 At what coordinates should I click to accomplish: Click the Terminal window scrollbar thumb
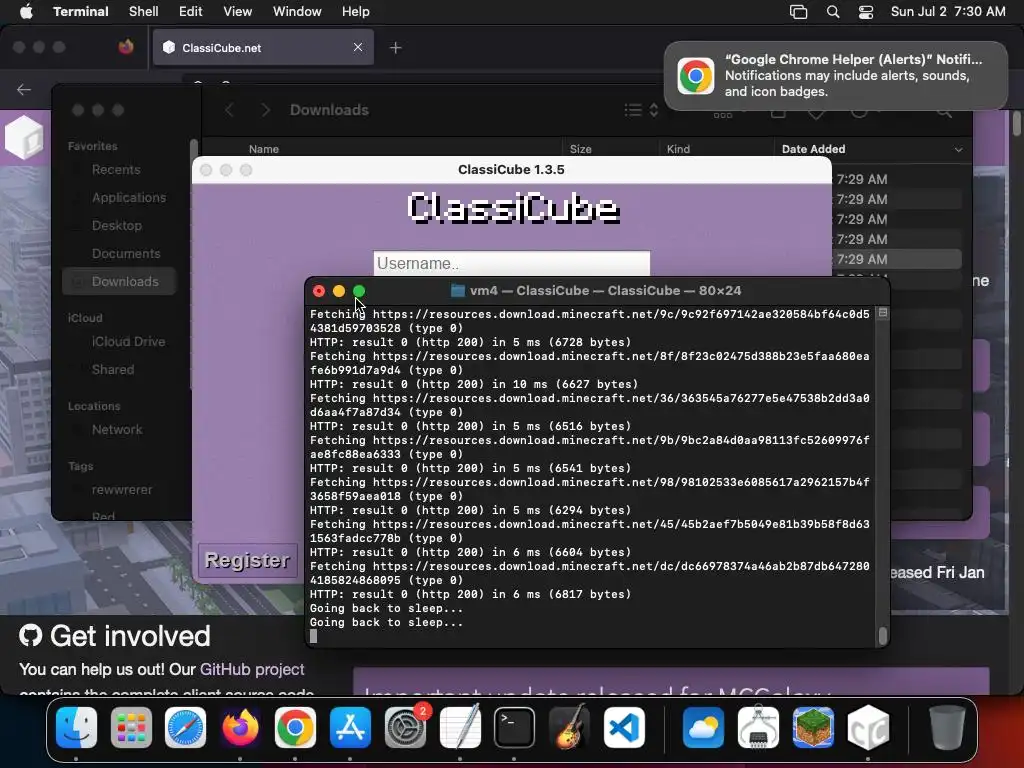pyautogui.click(x=883, y=635)
